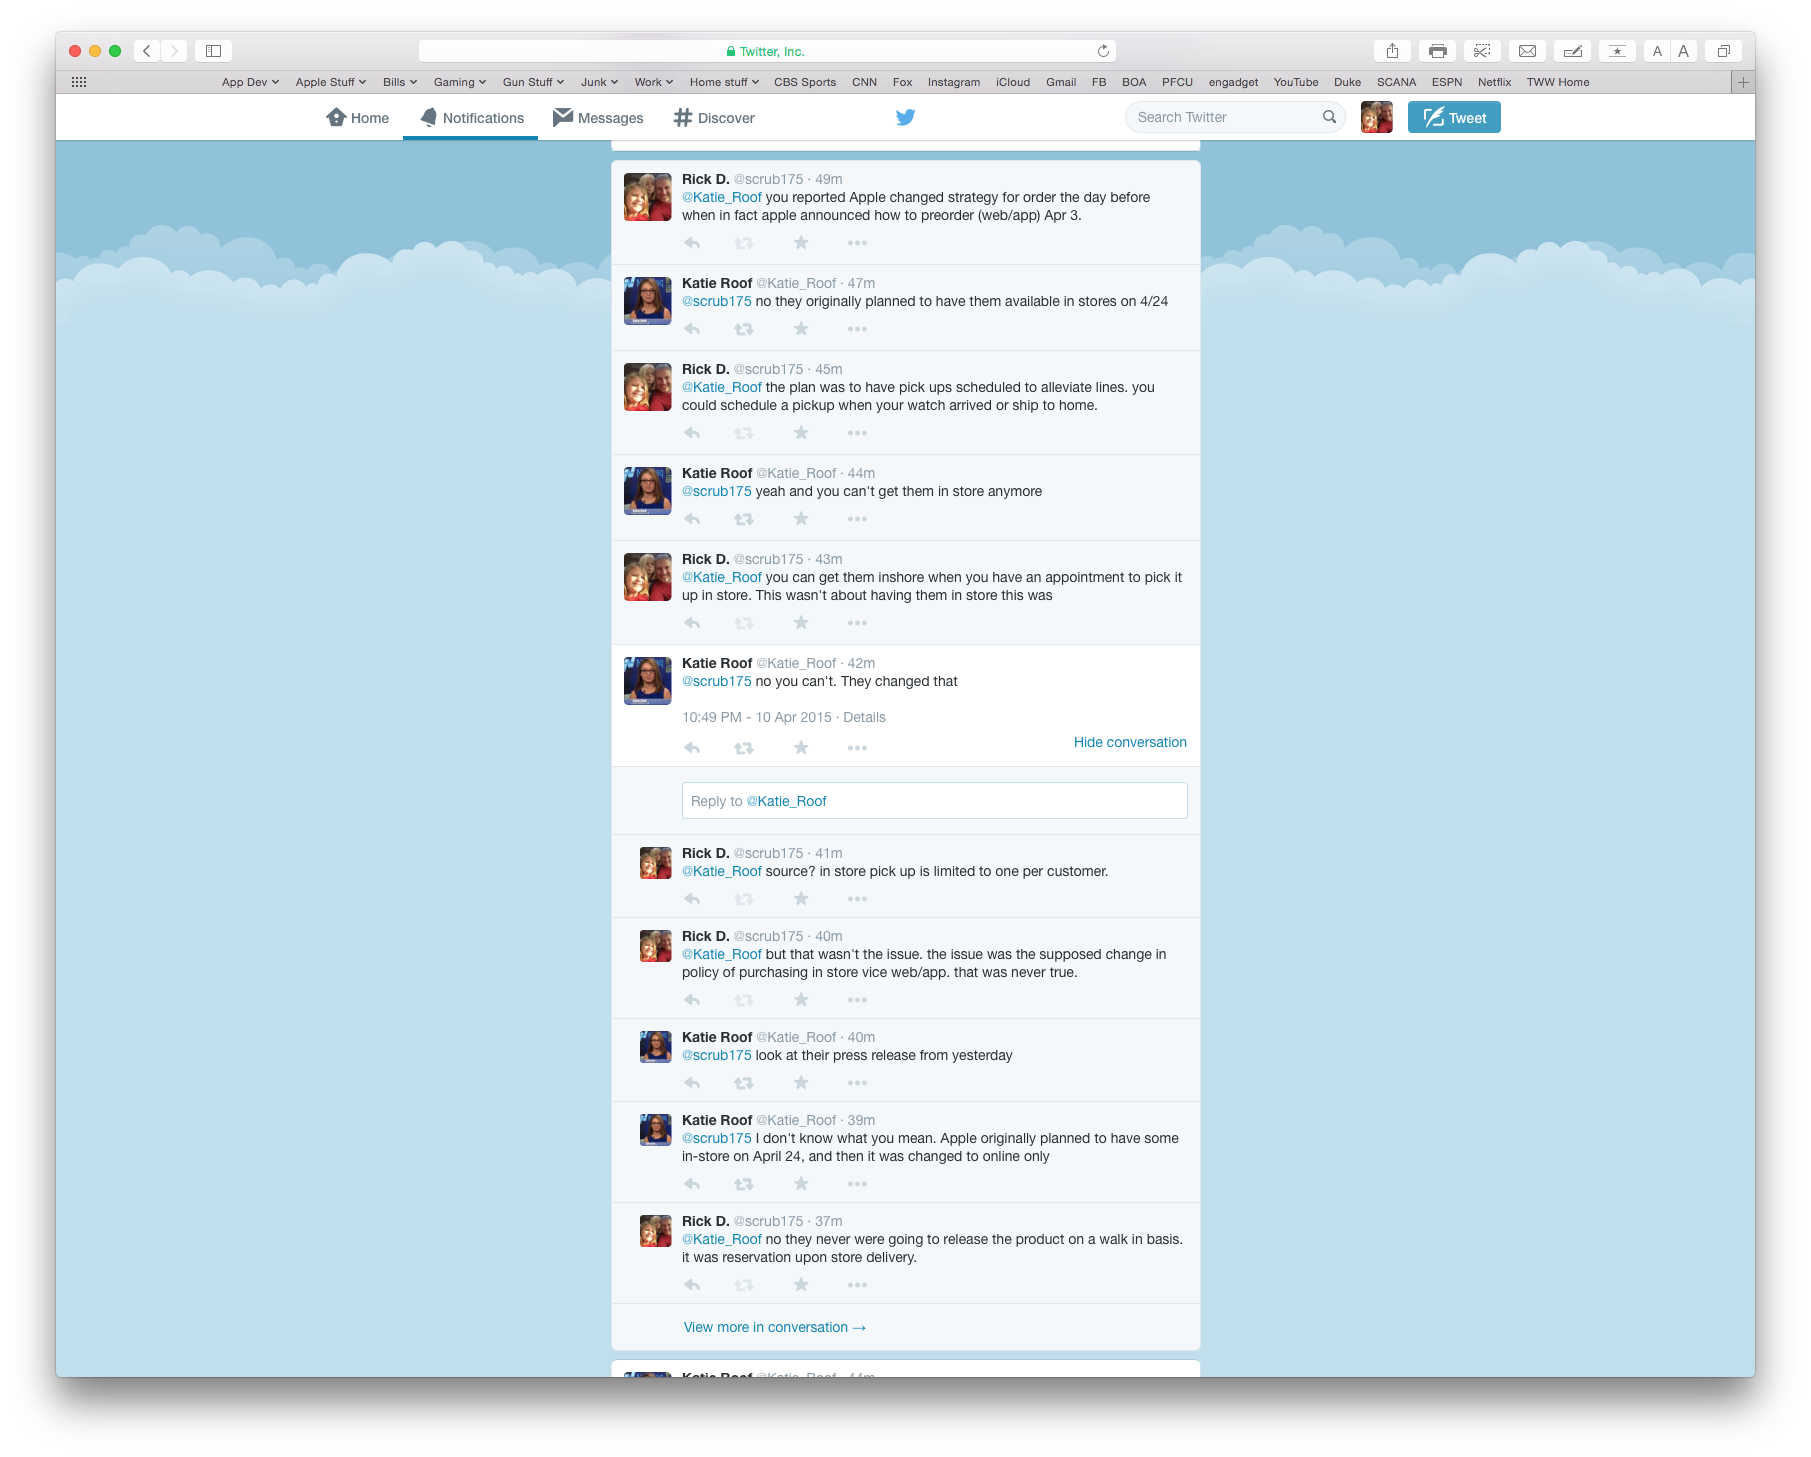The width and height of the screenshot is (1811, 1457).
Task: Expand the Apple Stuff bookmarks folder
Action: (330, 82)
